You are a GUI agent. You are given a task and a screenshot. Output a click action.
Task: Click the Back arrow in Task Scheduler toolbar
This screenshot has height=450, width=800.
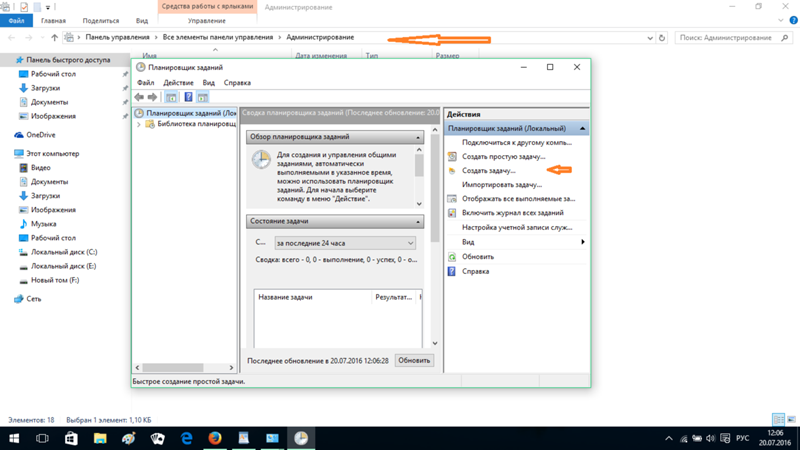139,97
